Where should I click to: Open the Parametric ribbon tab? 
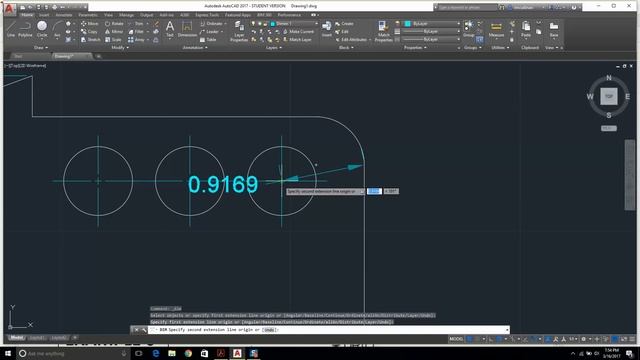coord(88,15)
